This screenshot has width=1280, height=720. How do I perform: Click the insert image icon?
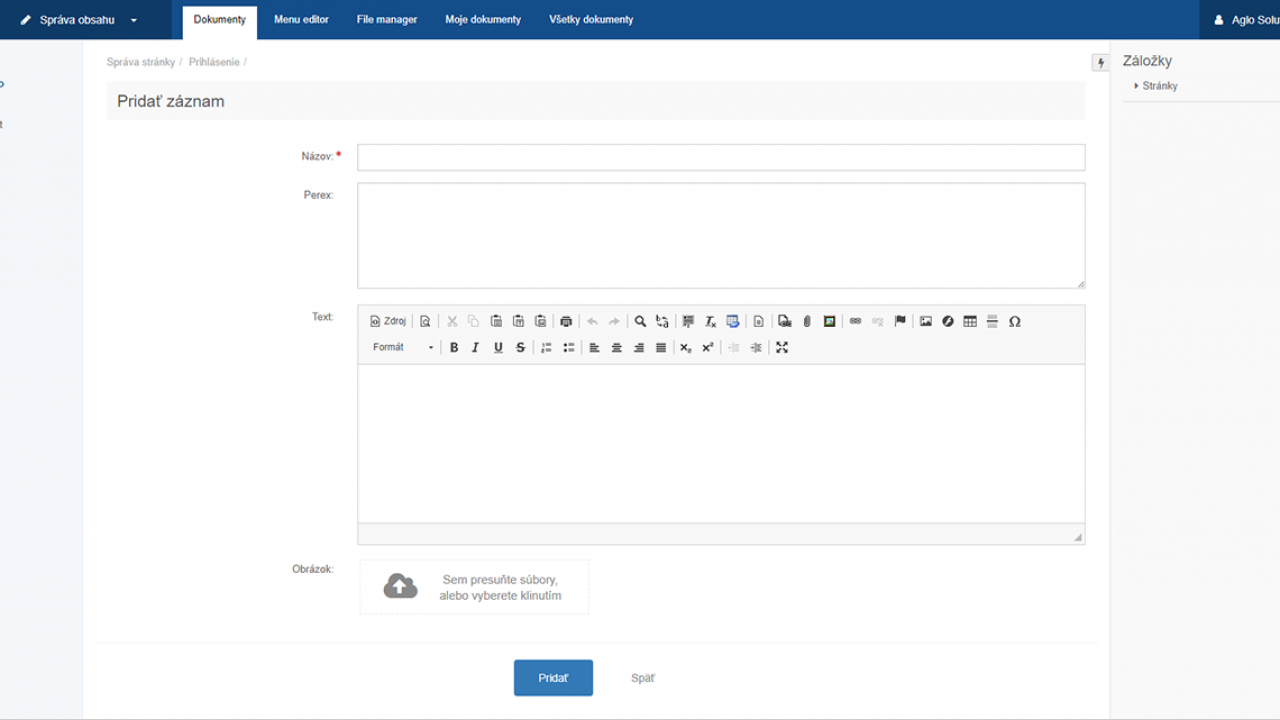coord(926,322)
